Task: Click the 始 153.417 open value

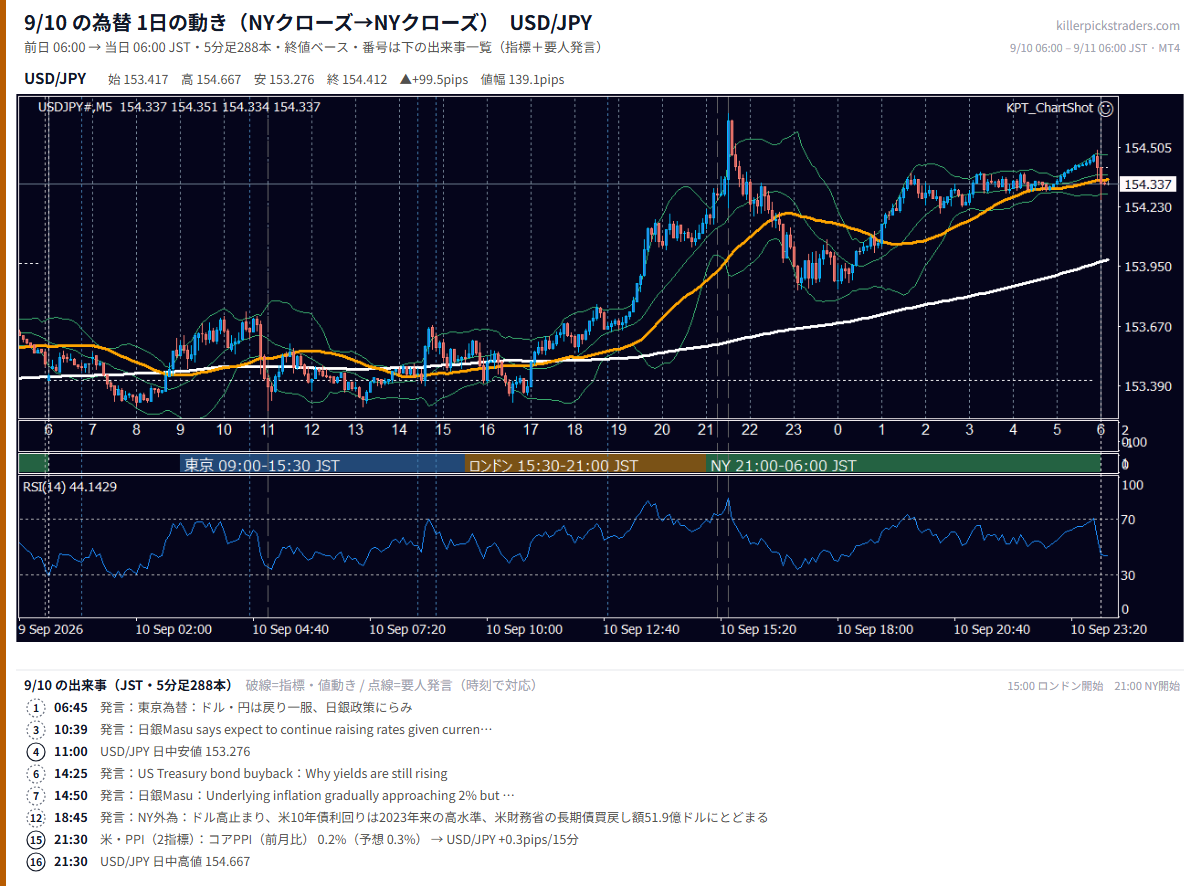Action: tap(138, 79)
